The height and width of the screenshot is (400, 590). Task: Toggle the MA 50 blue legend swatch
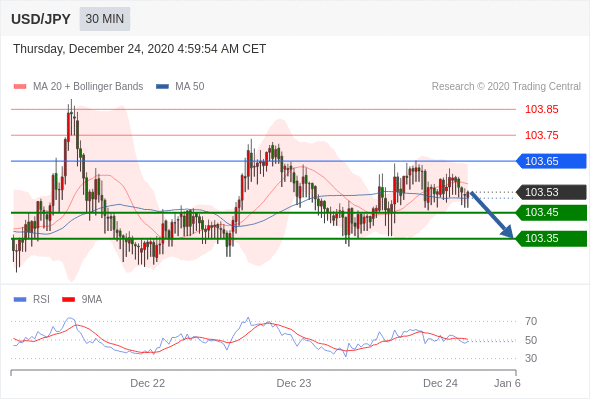(x=162, y=87)
